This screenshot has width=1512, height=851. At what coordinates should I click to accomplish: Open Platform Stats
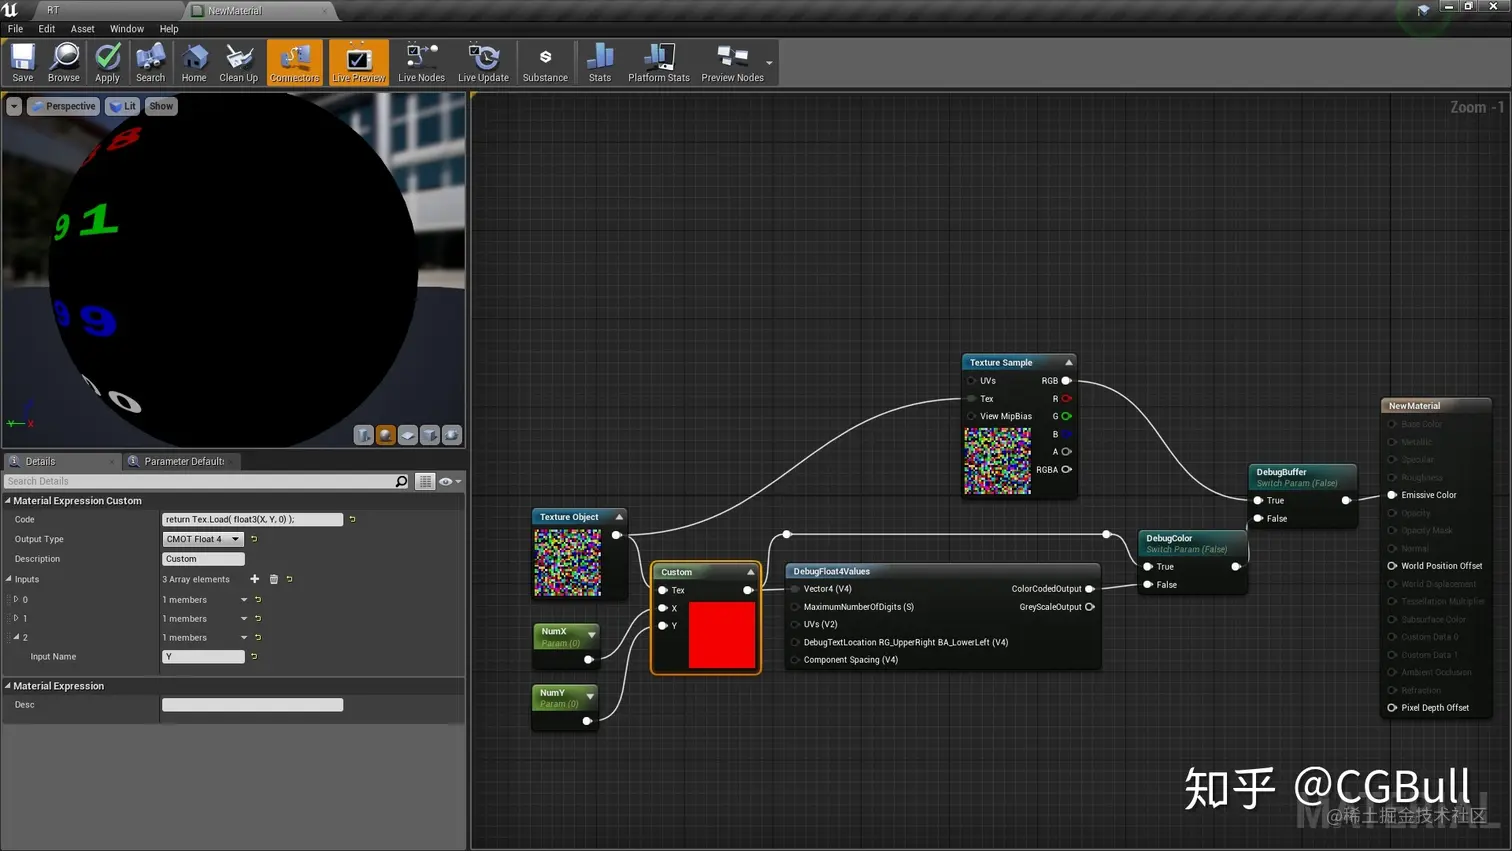coord(659,63)
